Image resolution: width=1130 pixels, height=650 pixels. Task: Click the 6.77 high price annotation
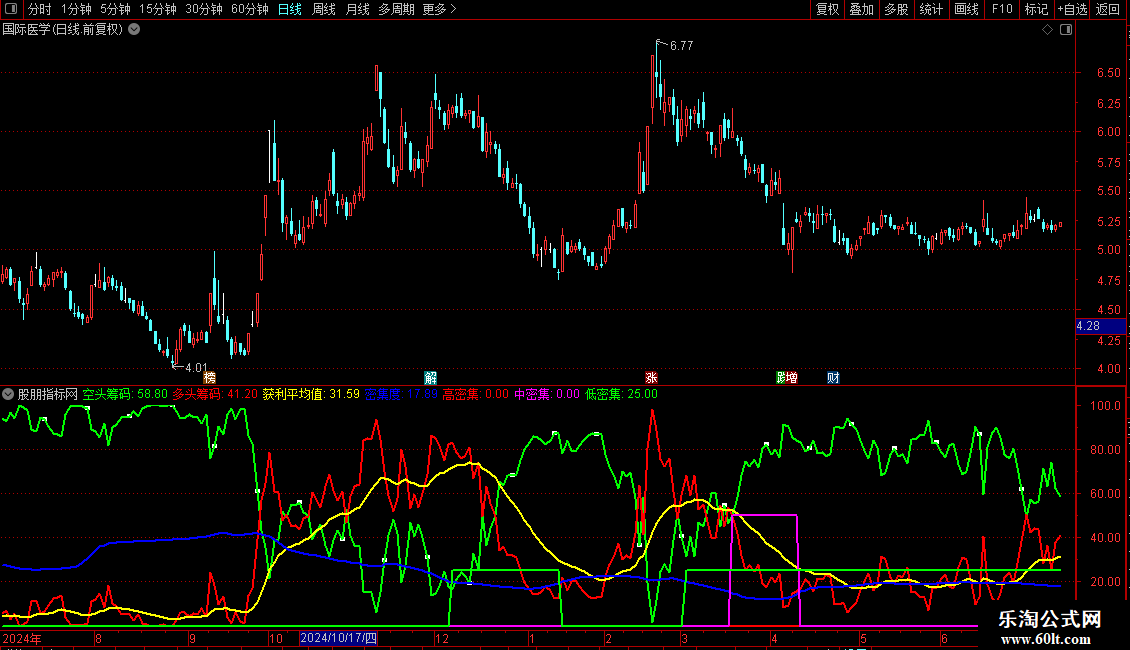(x=681, y=46)
